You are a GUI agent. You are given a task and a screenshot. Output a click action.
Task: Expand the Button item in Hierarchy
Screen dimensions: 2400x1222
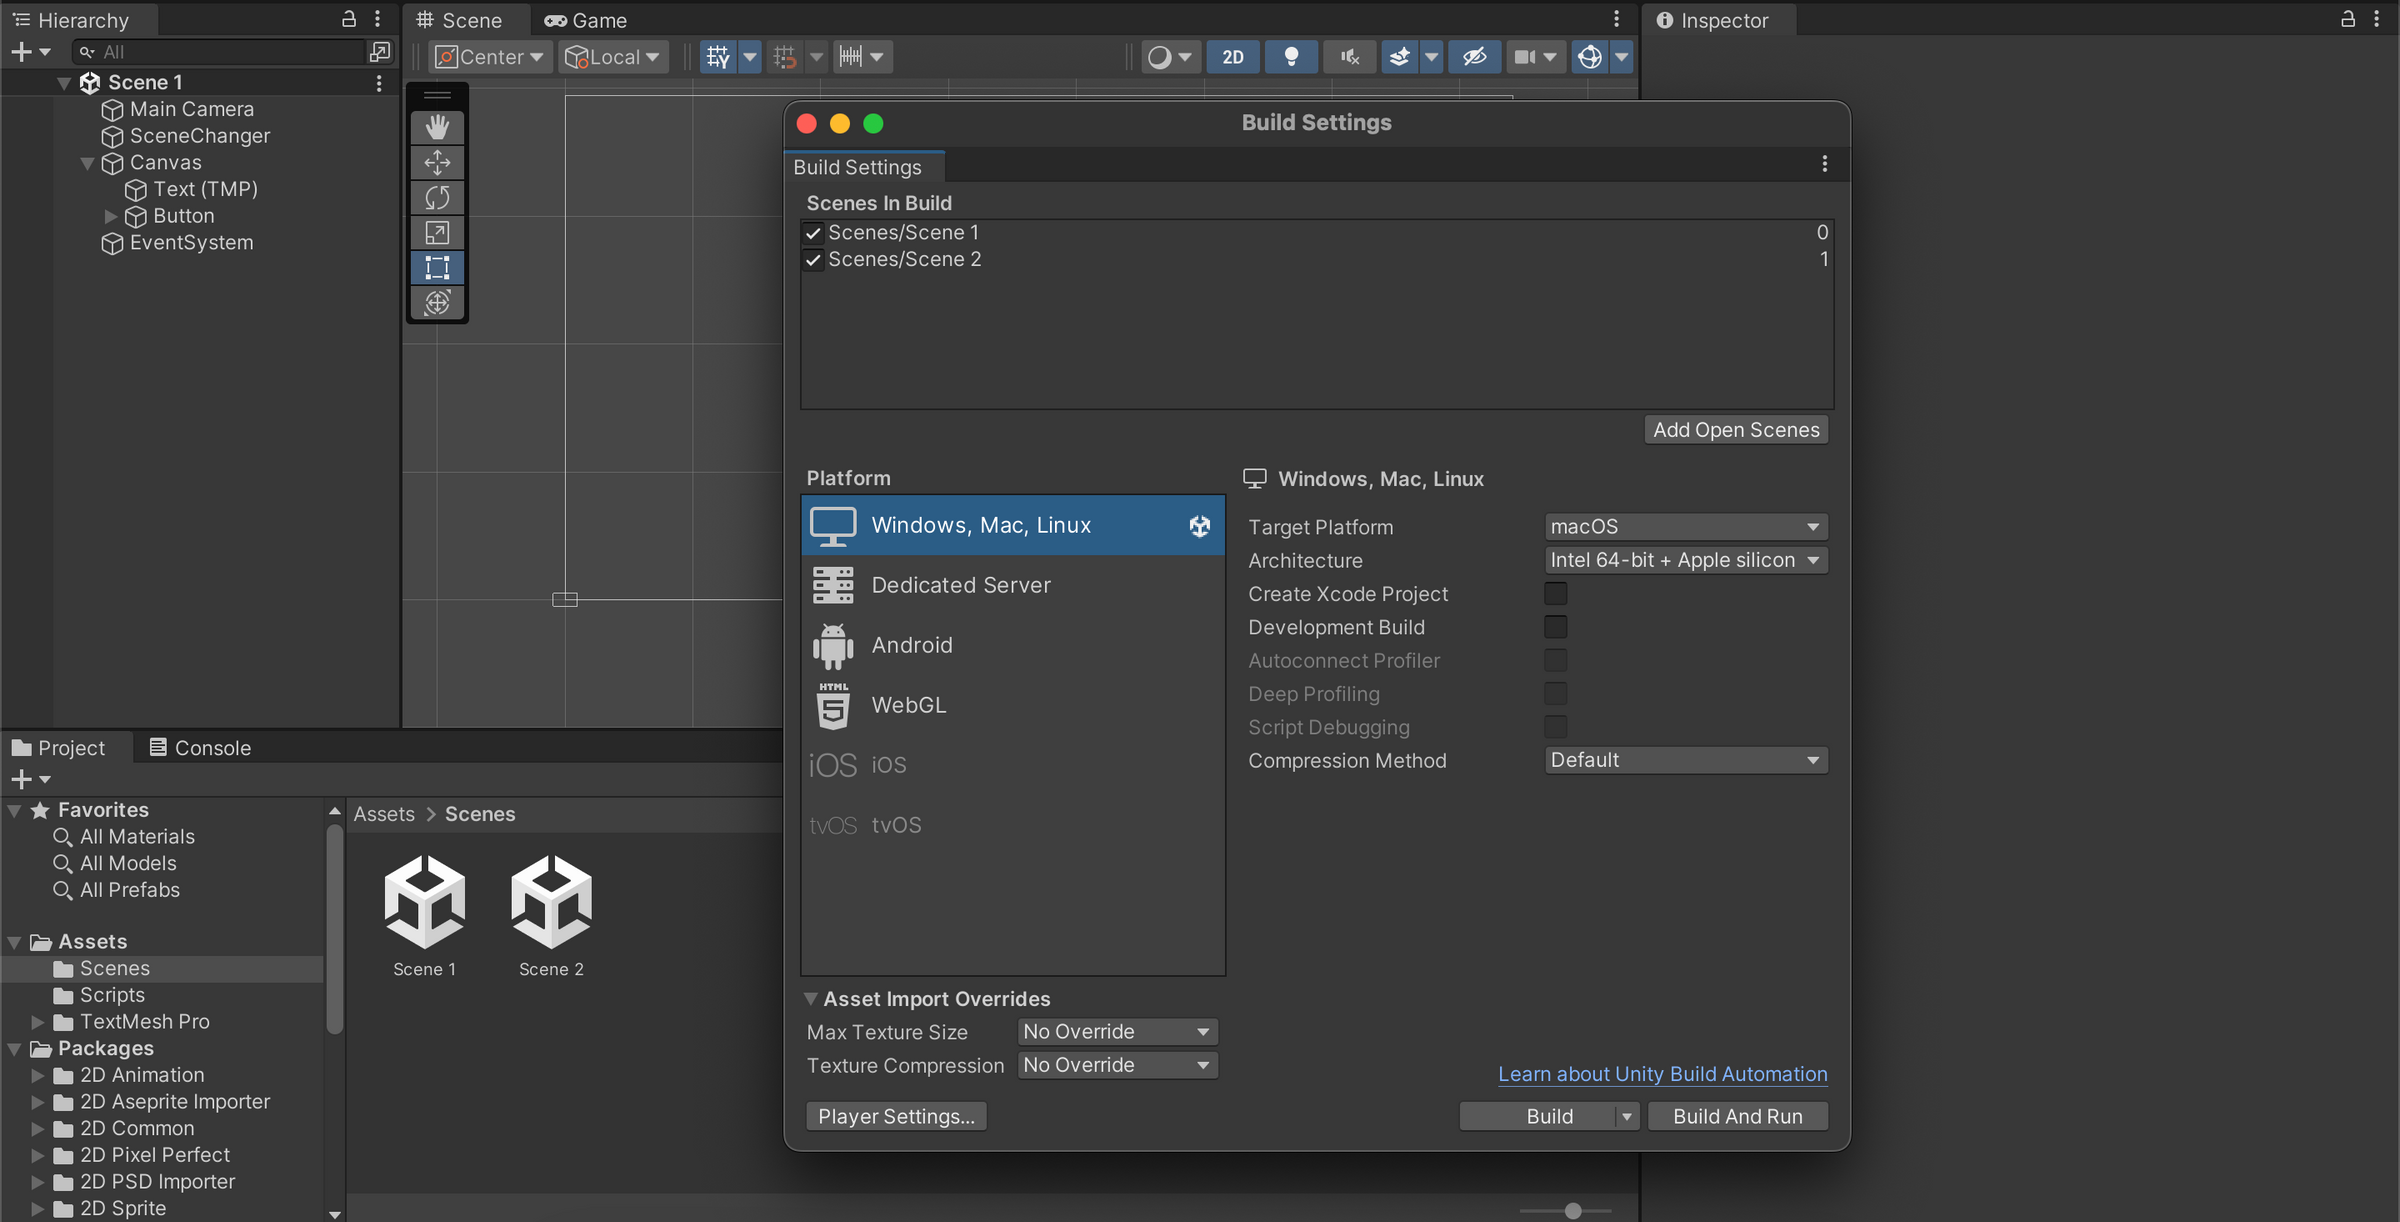pyautogui.click(x=111, y=216)
